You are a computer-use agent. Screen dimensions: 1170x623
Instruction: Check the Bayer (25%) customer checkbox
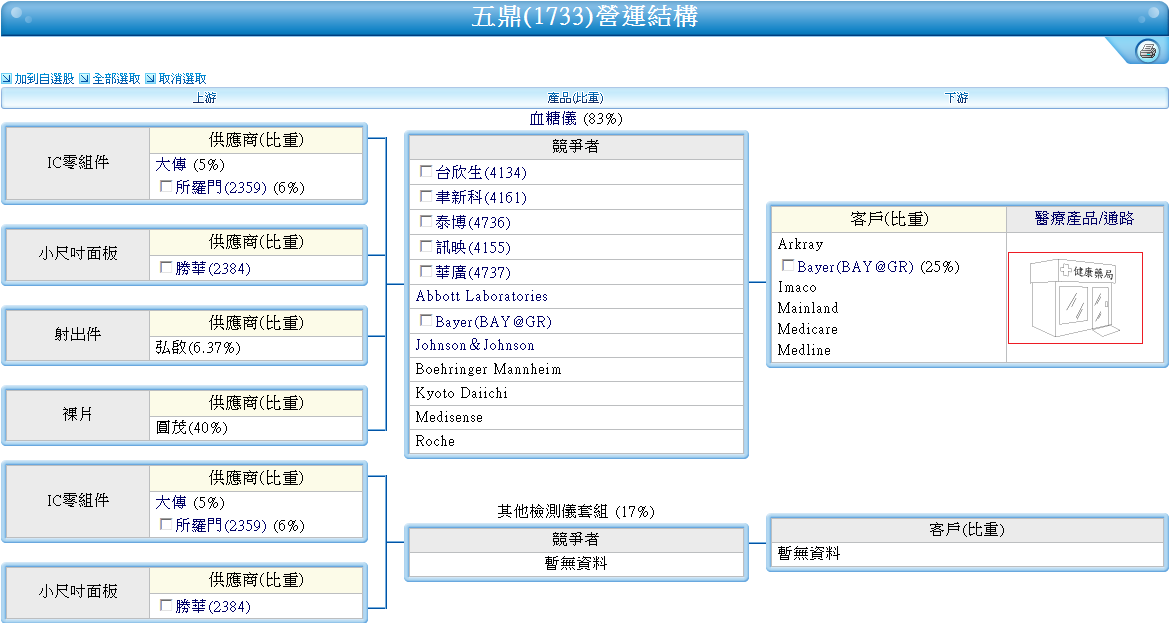pos(788,266)
